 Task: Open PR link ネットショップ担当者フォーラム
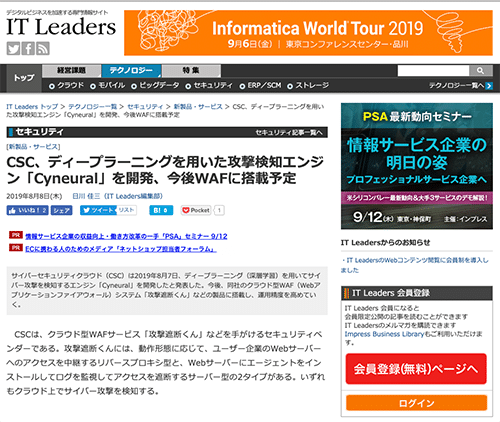[x=121, y=249]
